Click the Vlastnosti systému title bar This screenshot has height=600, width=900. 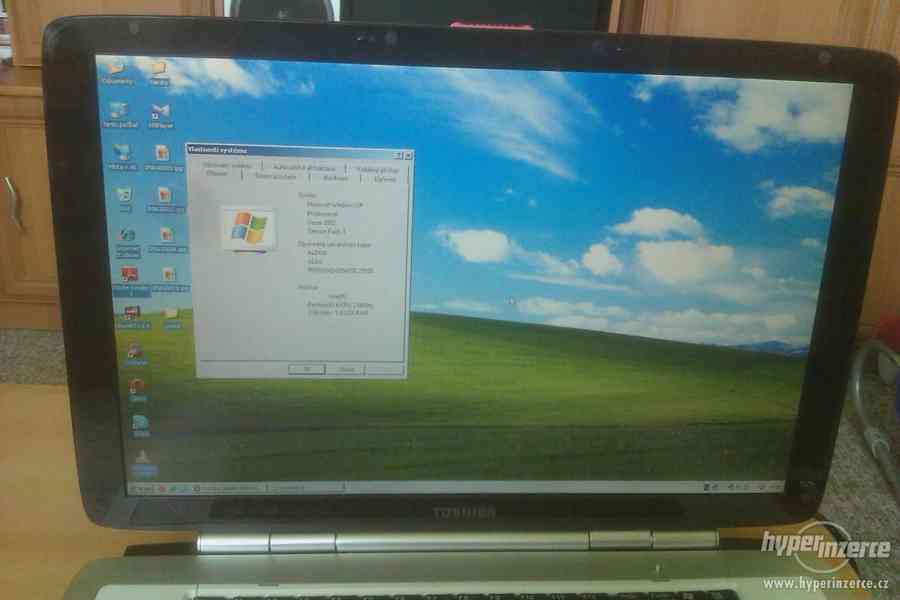click(298, 152)
